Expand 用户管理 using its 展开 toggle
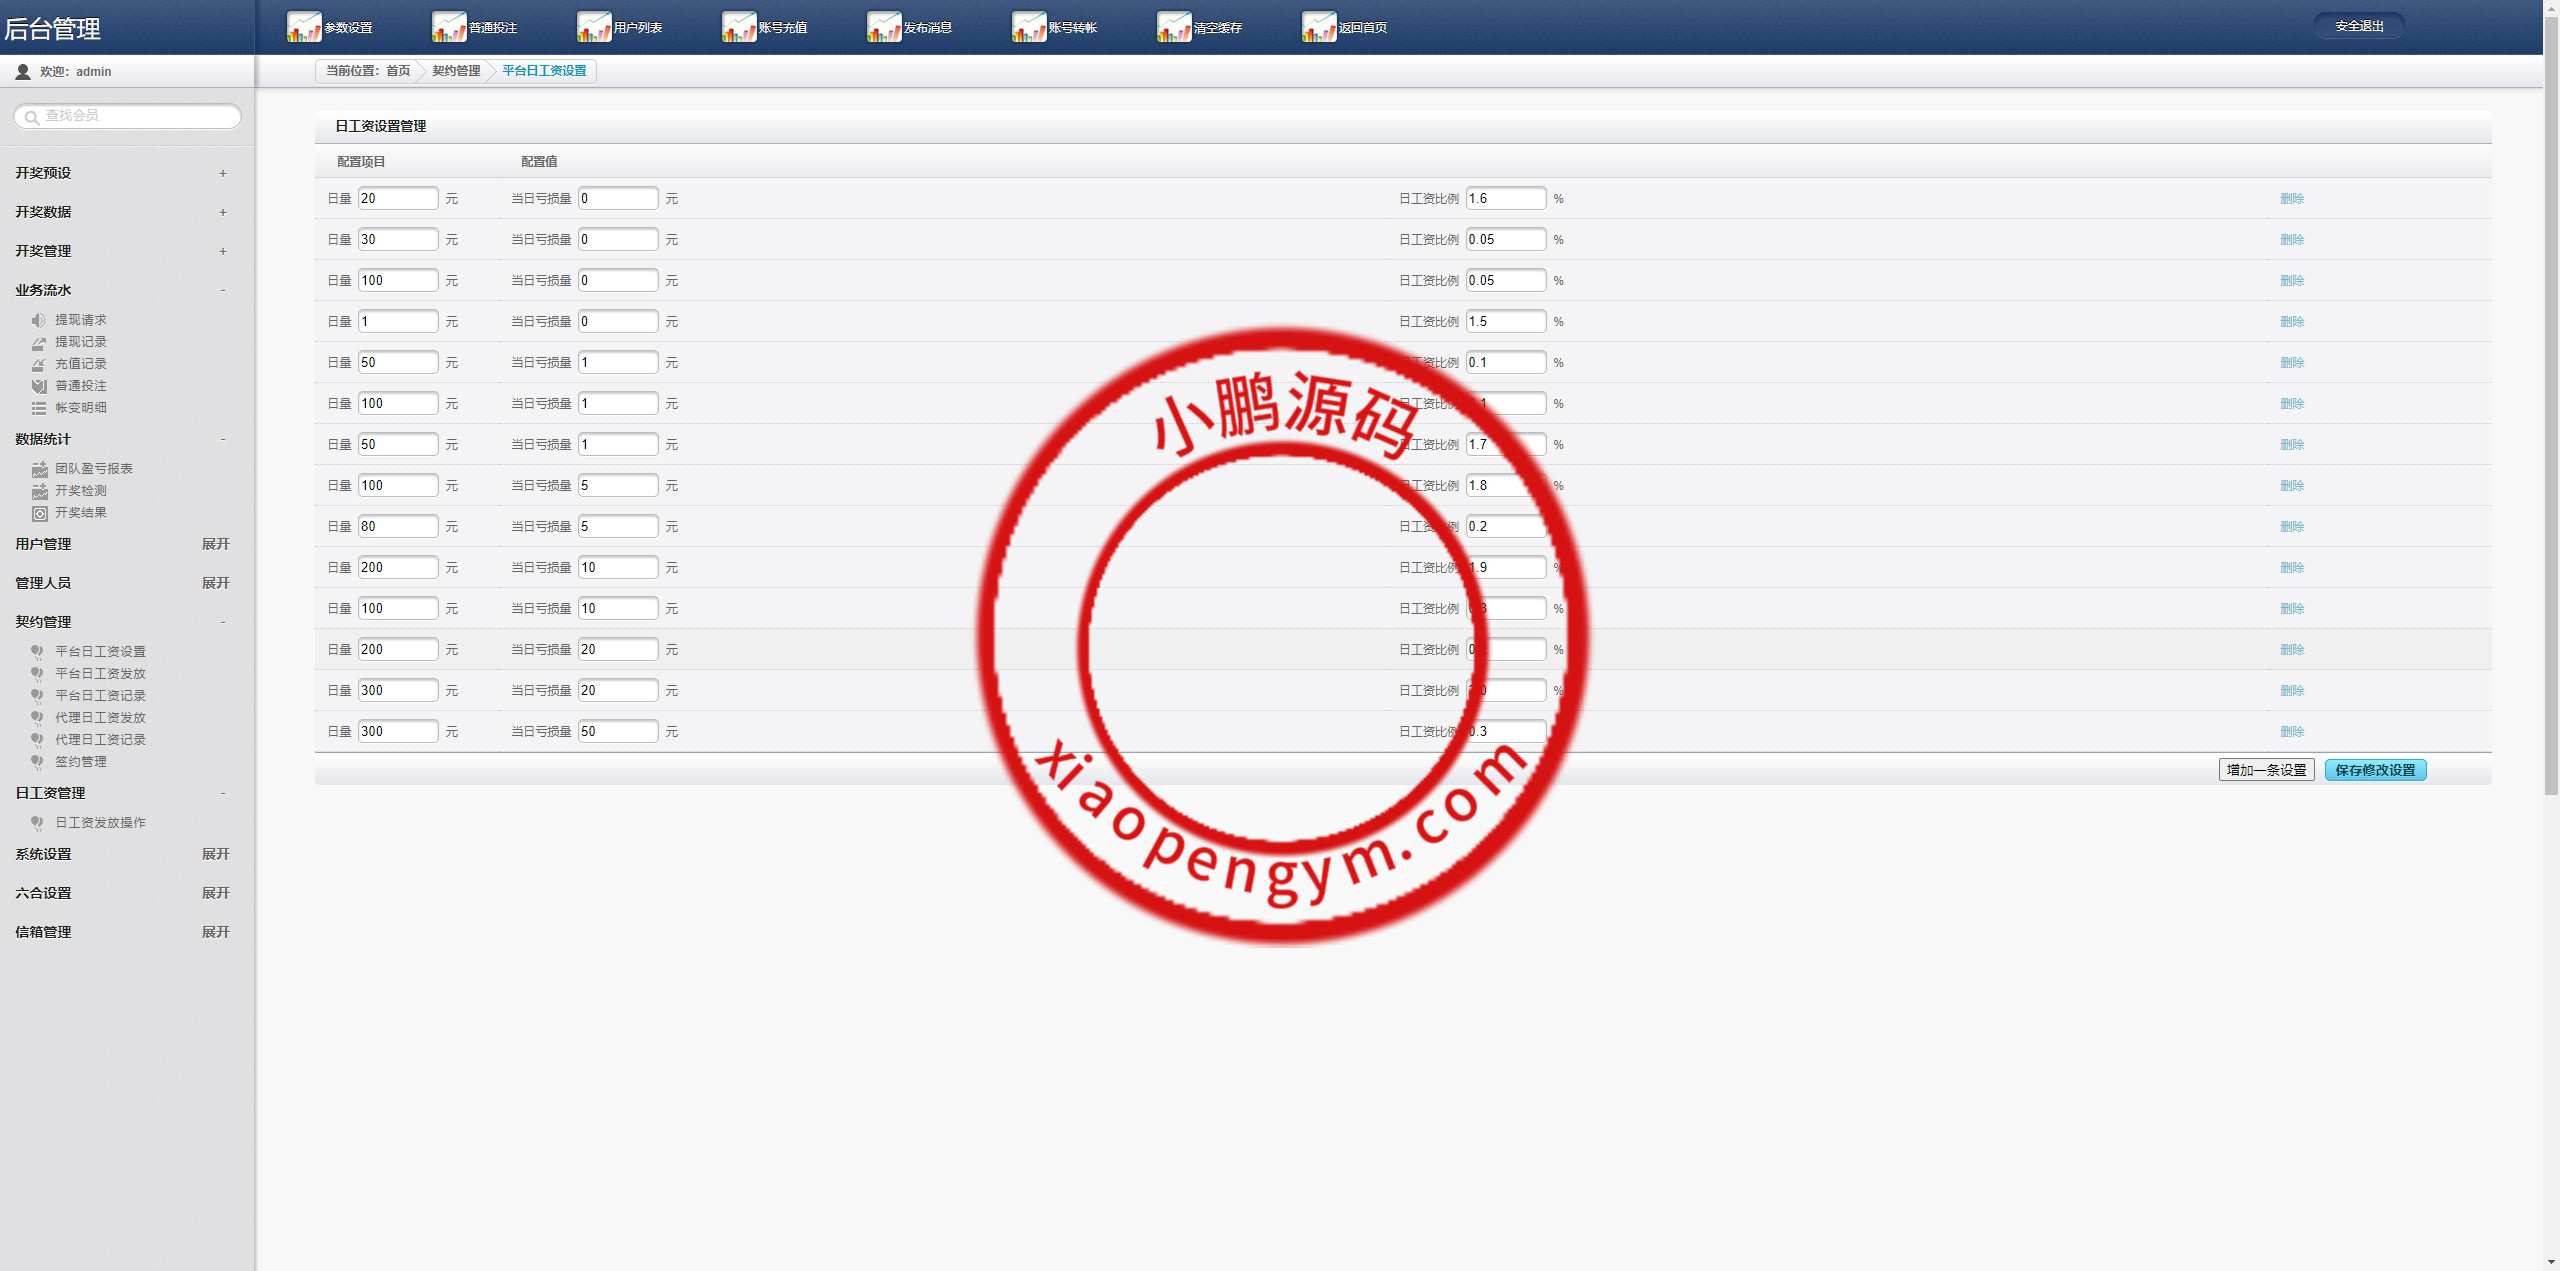The height and width of the screenshot is (1271, 2560). [215, 544]
